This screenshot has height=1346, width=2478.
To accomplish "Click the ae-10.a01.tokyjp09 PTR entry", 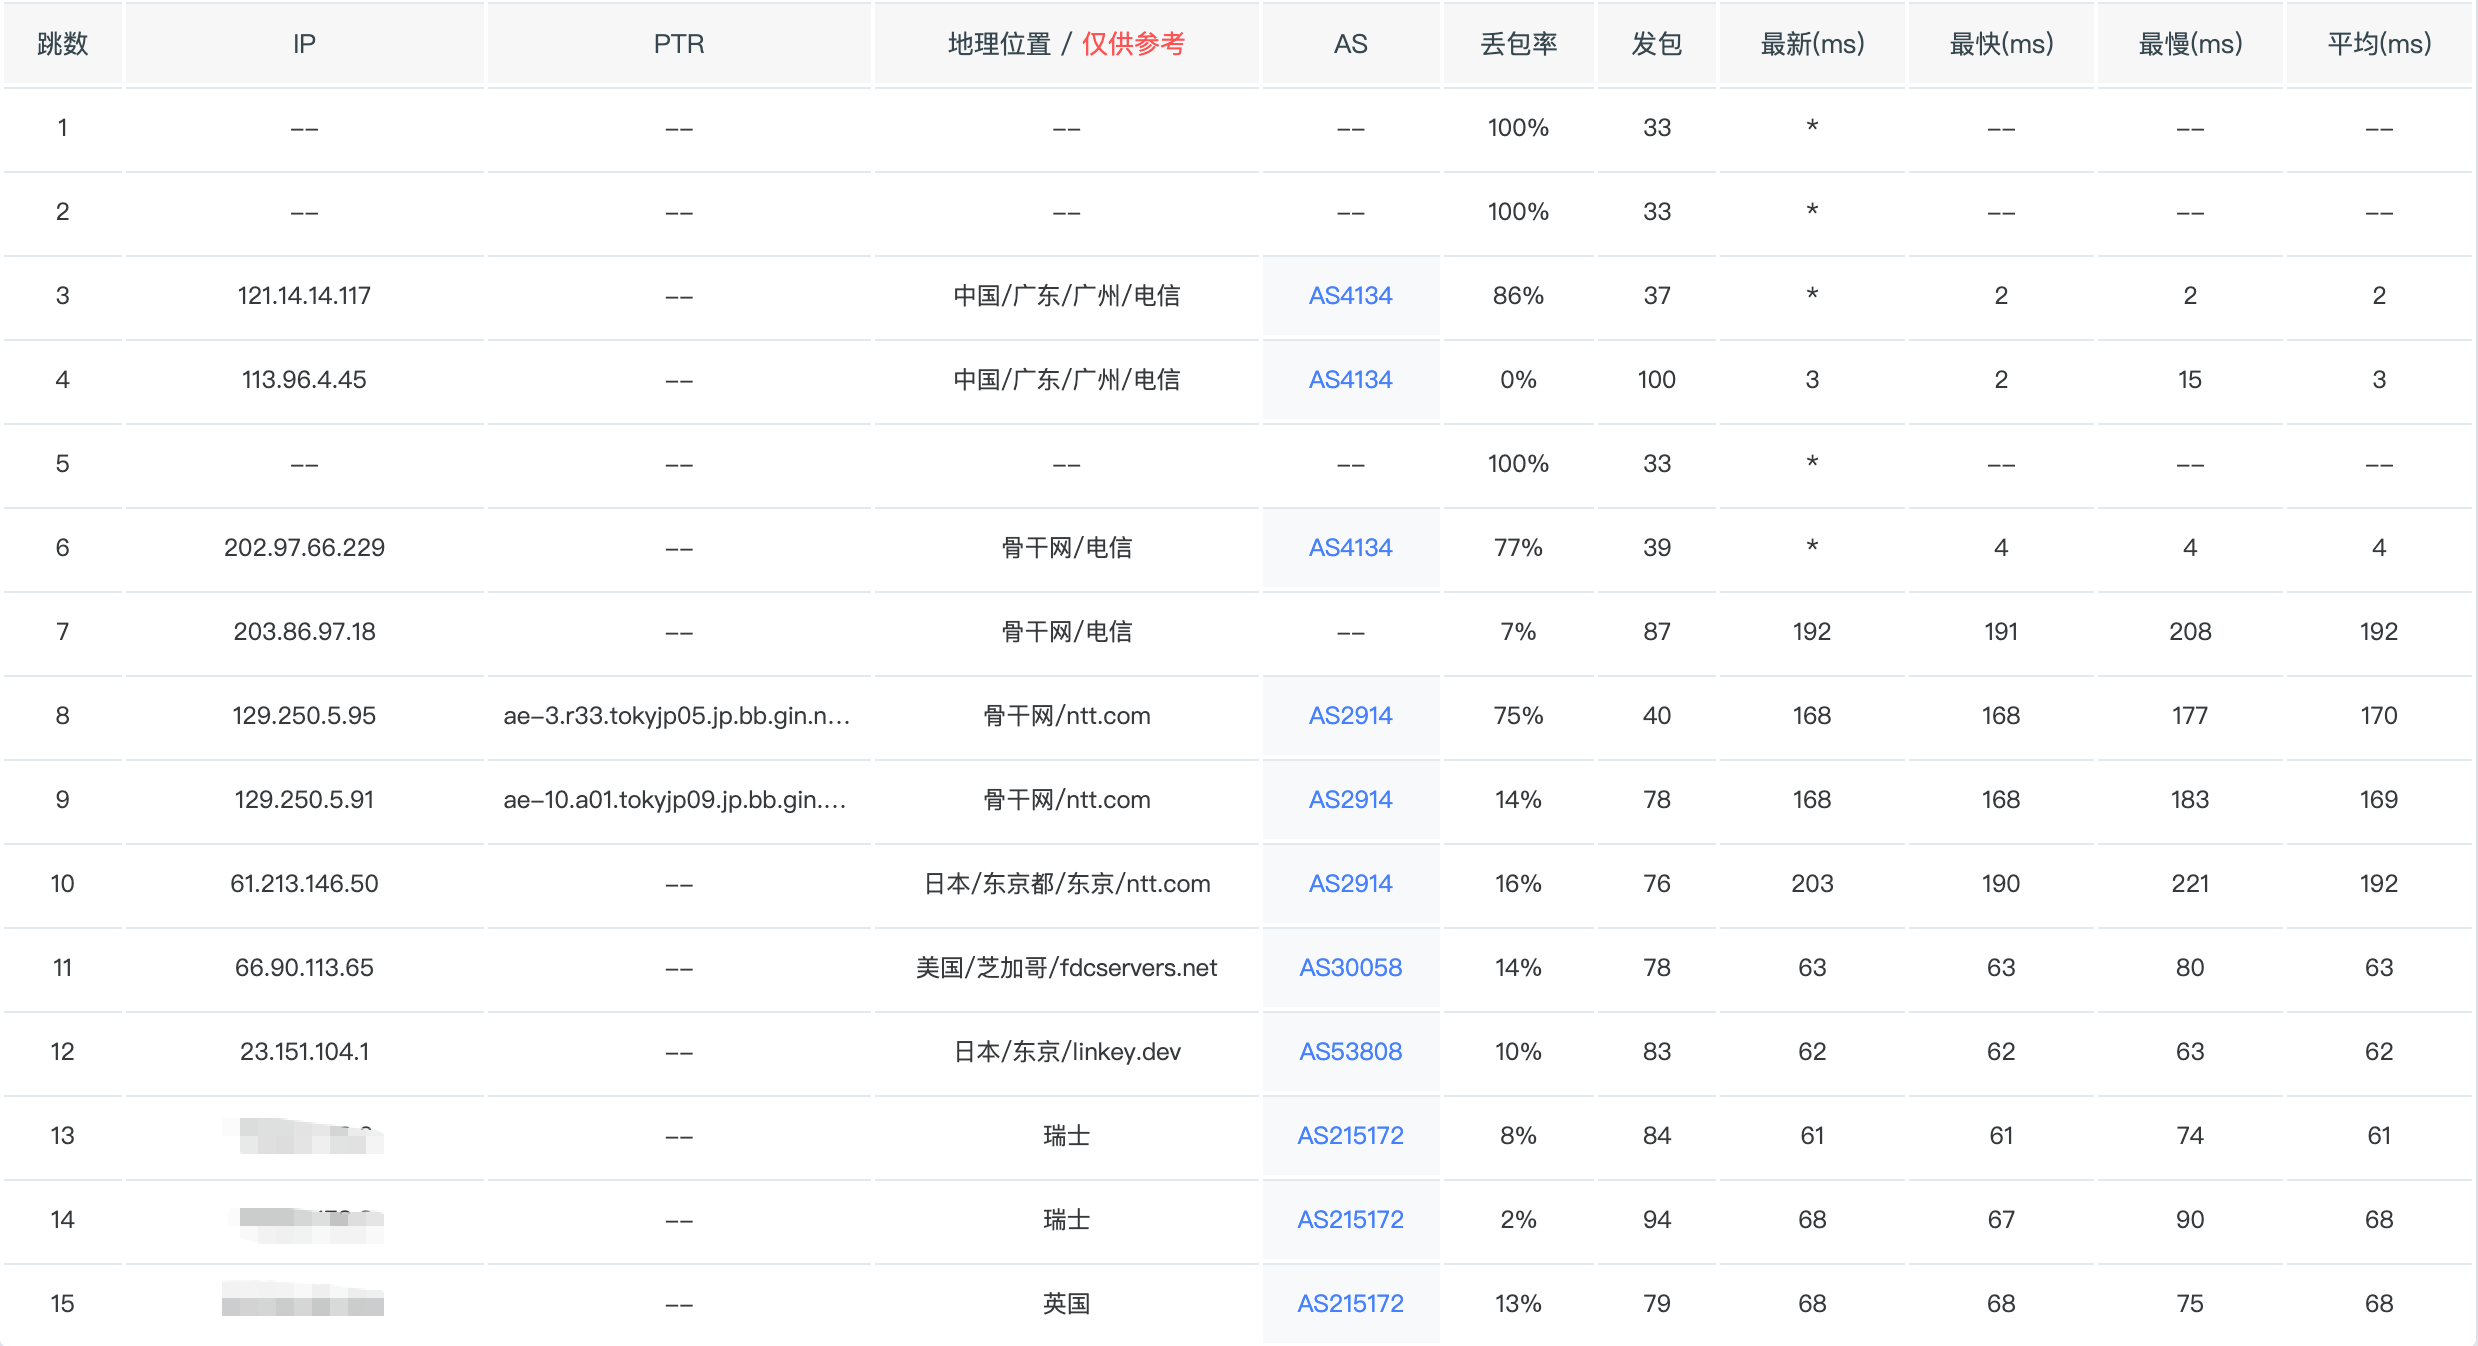I will point(675,800).
